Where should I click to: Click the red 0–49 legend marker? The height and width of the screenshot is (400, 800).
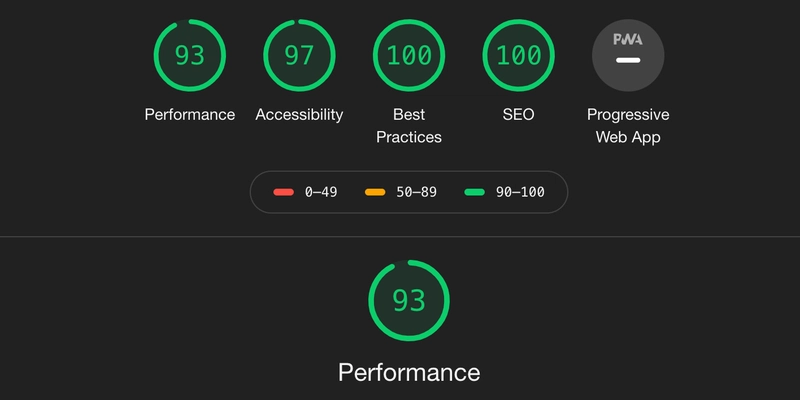pos(283,192)
